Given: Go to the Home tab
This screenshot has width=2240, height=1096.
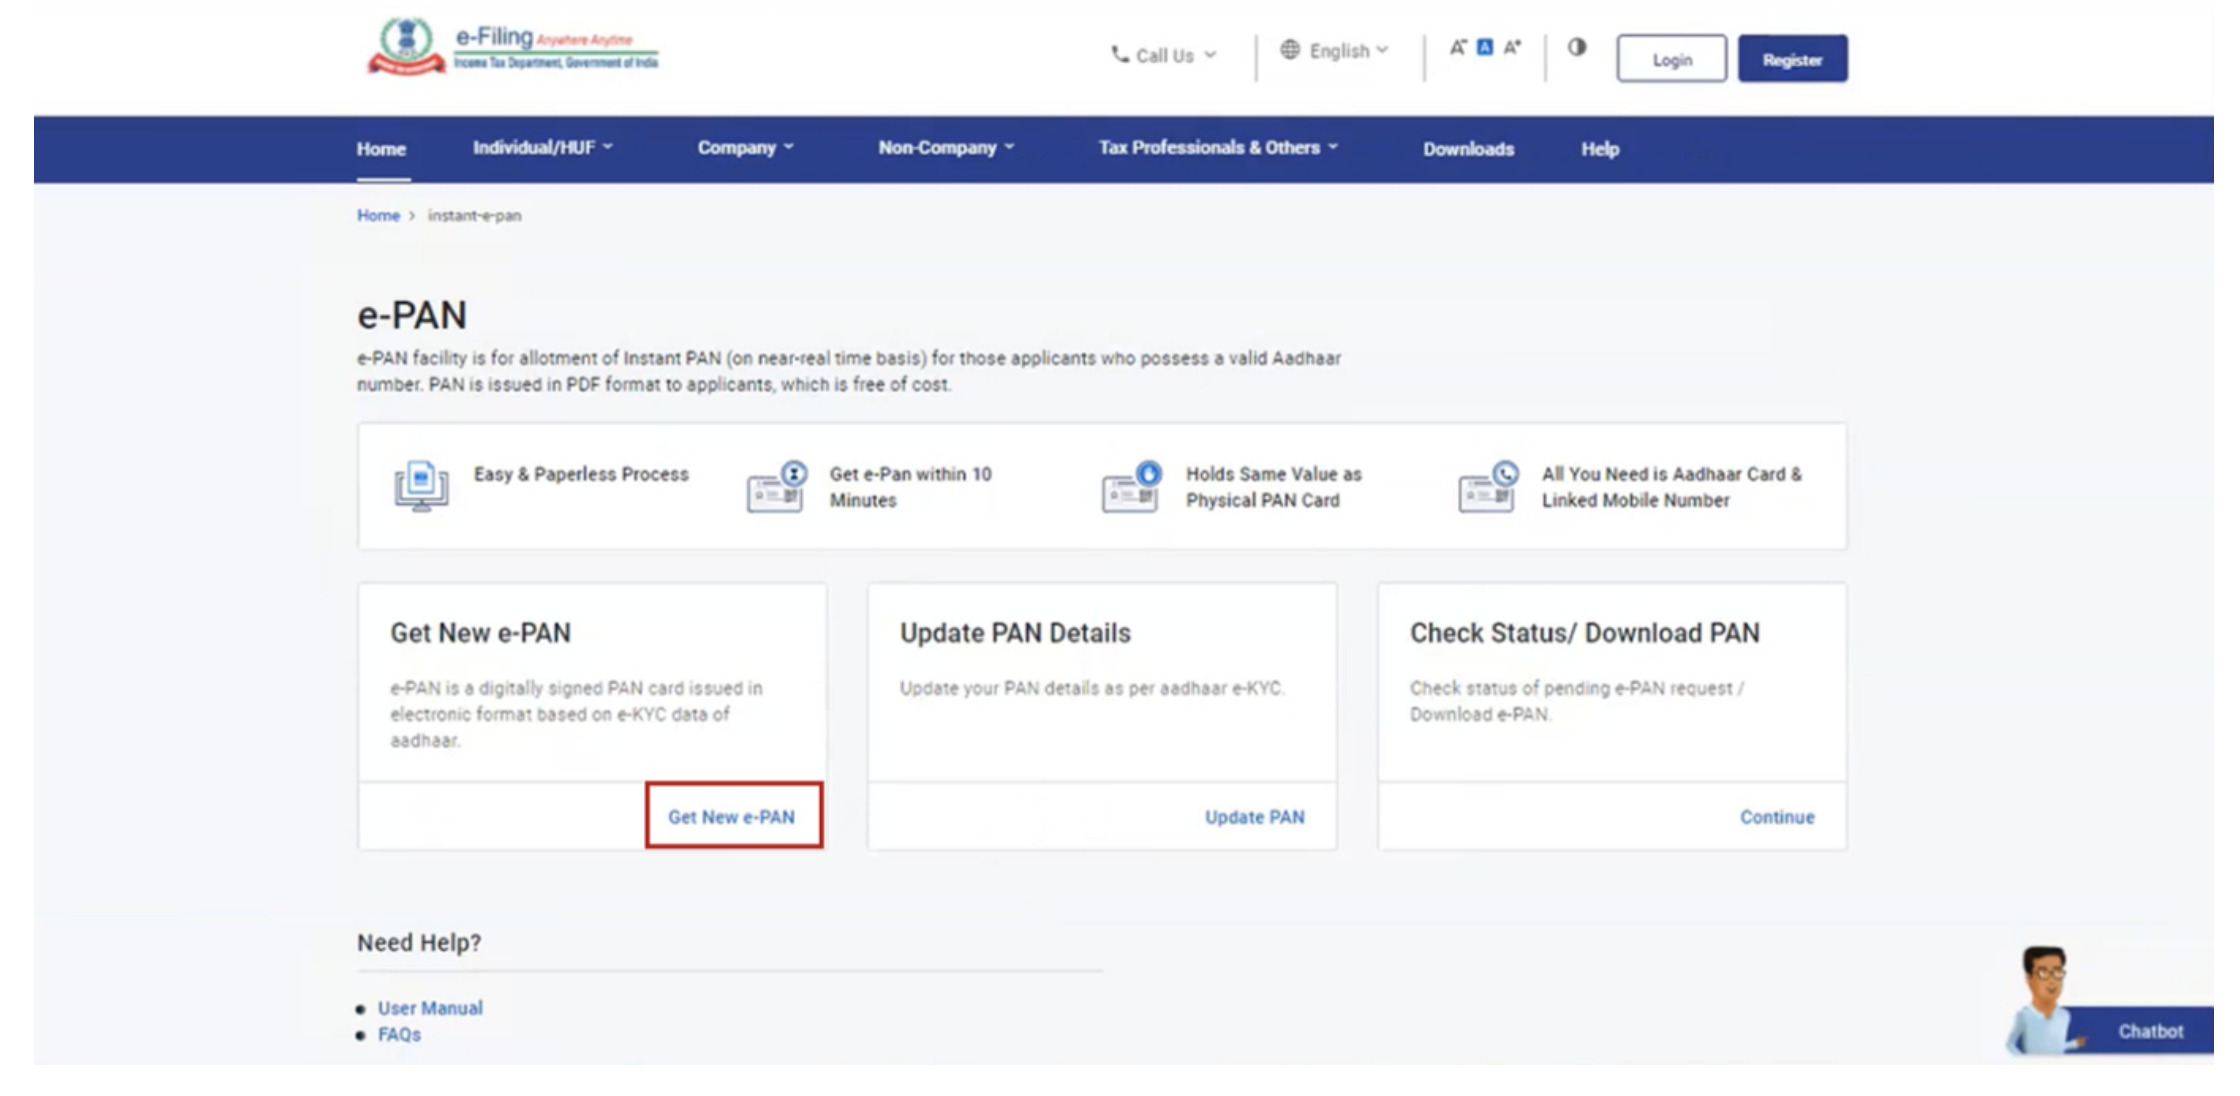Looking at the screenshot, I should click(x=381, y=149).
